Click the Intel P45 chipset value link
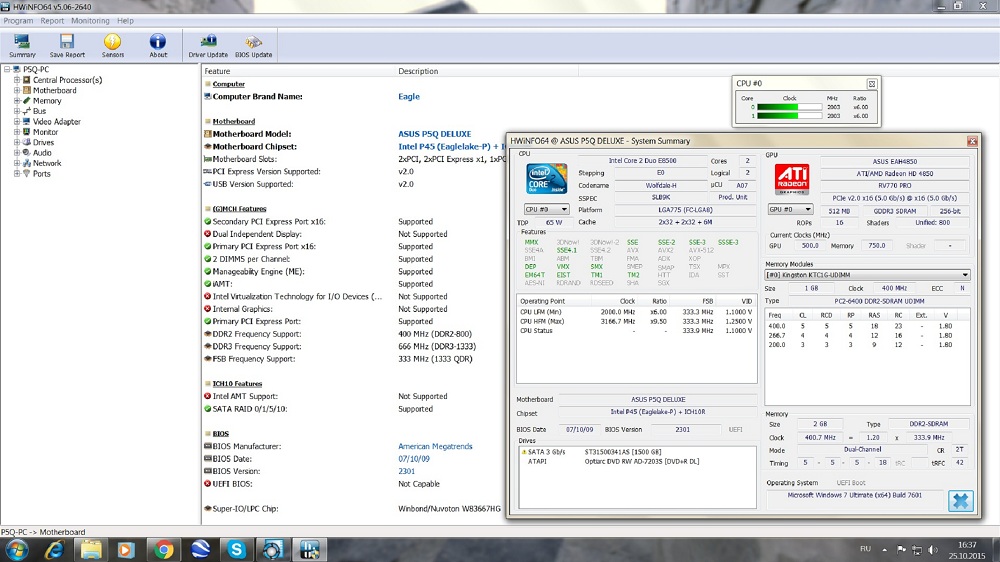1000x562 pixels. click(452, 147)
